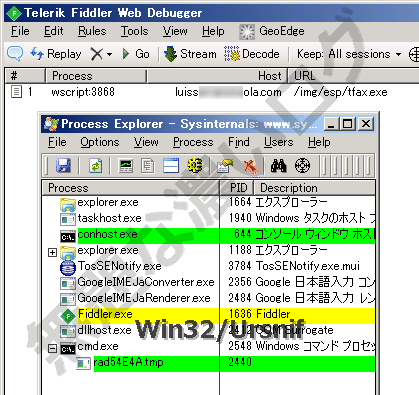The width and height of the screenshot is (419, 395).
Task: Open the Remove sessions dropdown arrow
Action: click(110, 54)
